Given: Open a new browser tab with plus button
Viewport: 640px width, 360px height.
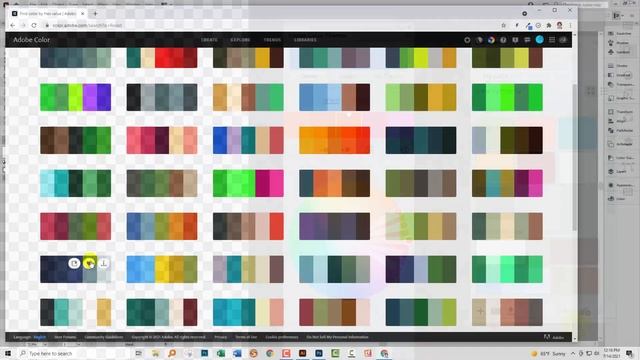Looking at the screenshot, I should (95, 13).
